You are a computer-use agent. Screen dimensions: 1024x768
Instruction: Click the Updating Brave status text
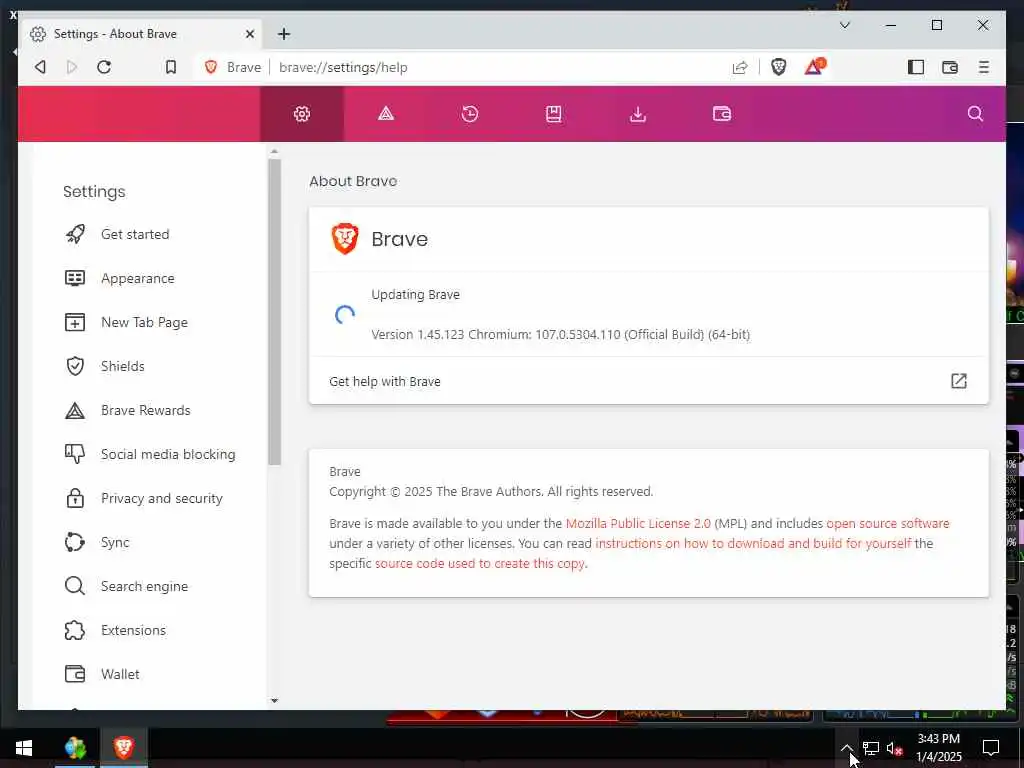[x=415, y=295]
